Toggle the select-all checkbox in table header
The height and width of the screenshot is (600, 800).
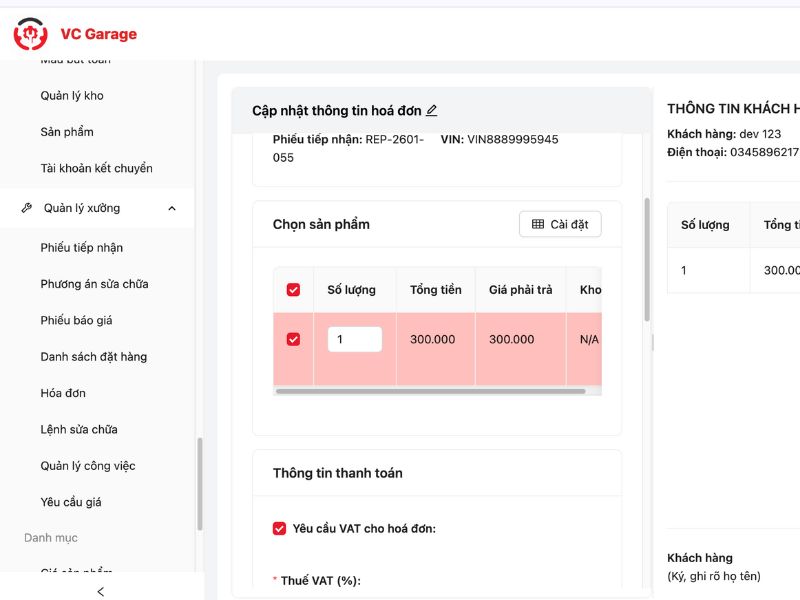(x=293, y=290)
